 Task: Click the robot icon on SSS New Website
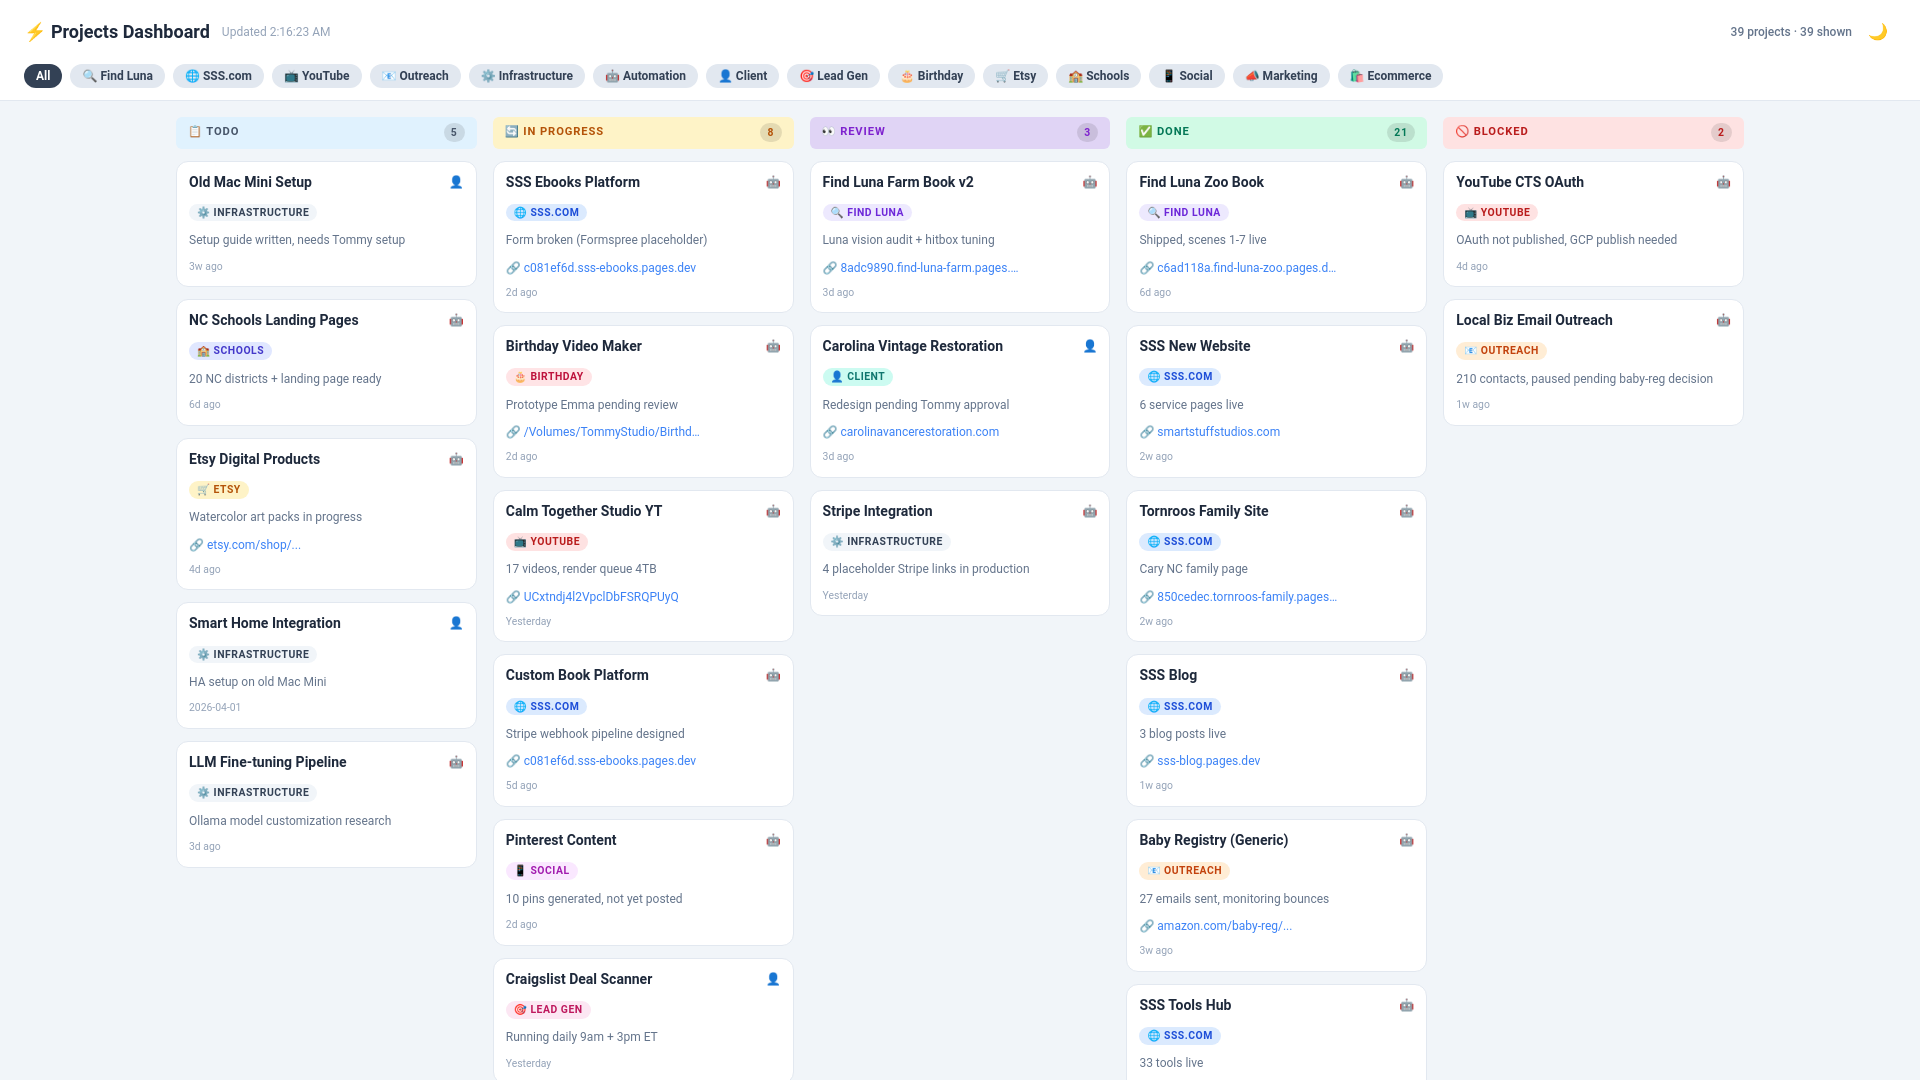(1406, 346)
